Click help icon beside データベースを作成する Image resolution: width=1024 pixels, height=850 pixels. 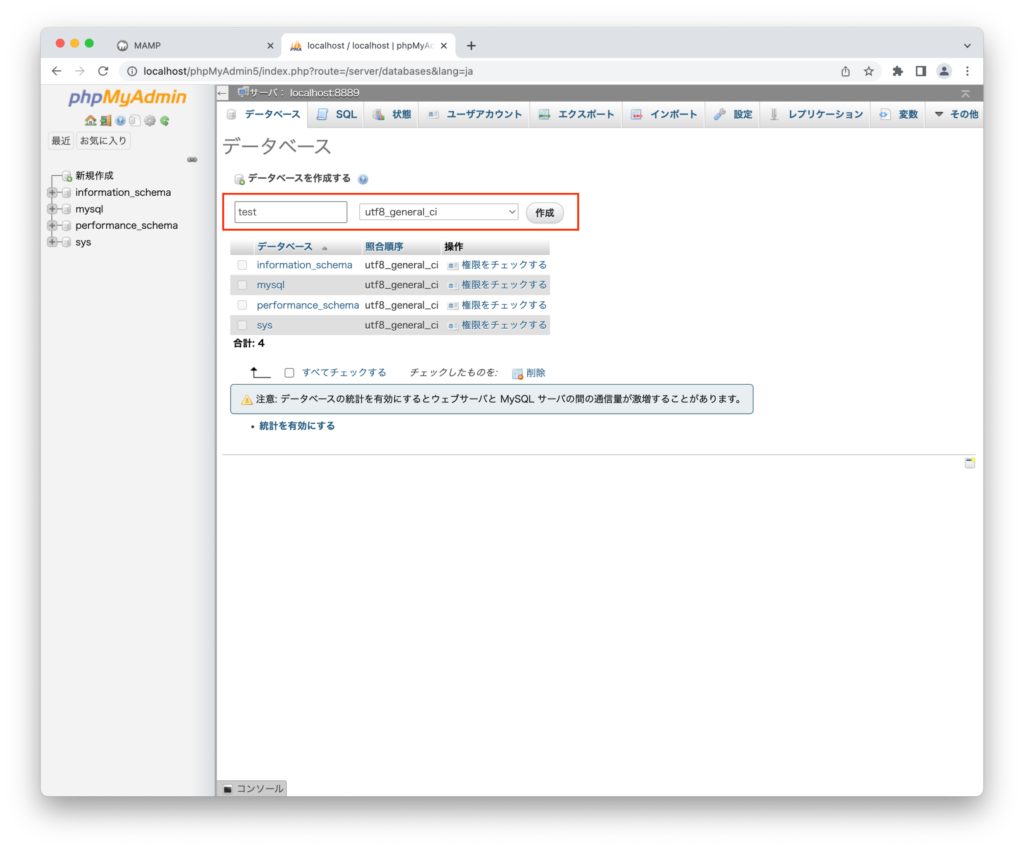click(x=363, y=179)
